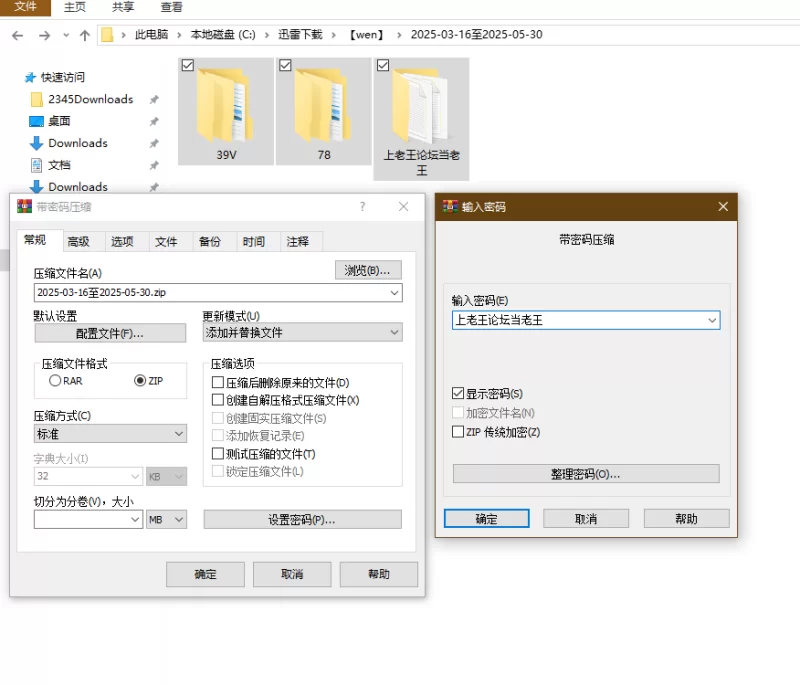Uncheck 显示密码 checkbox
Image resolution: width=800 pixels, height=685 pixels.
click(458, 394)
